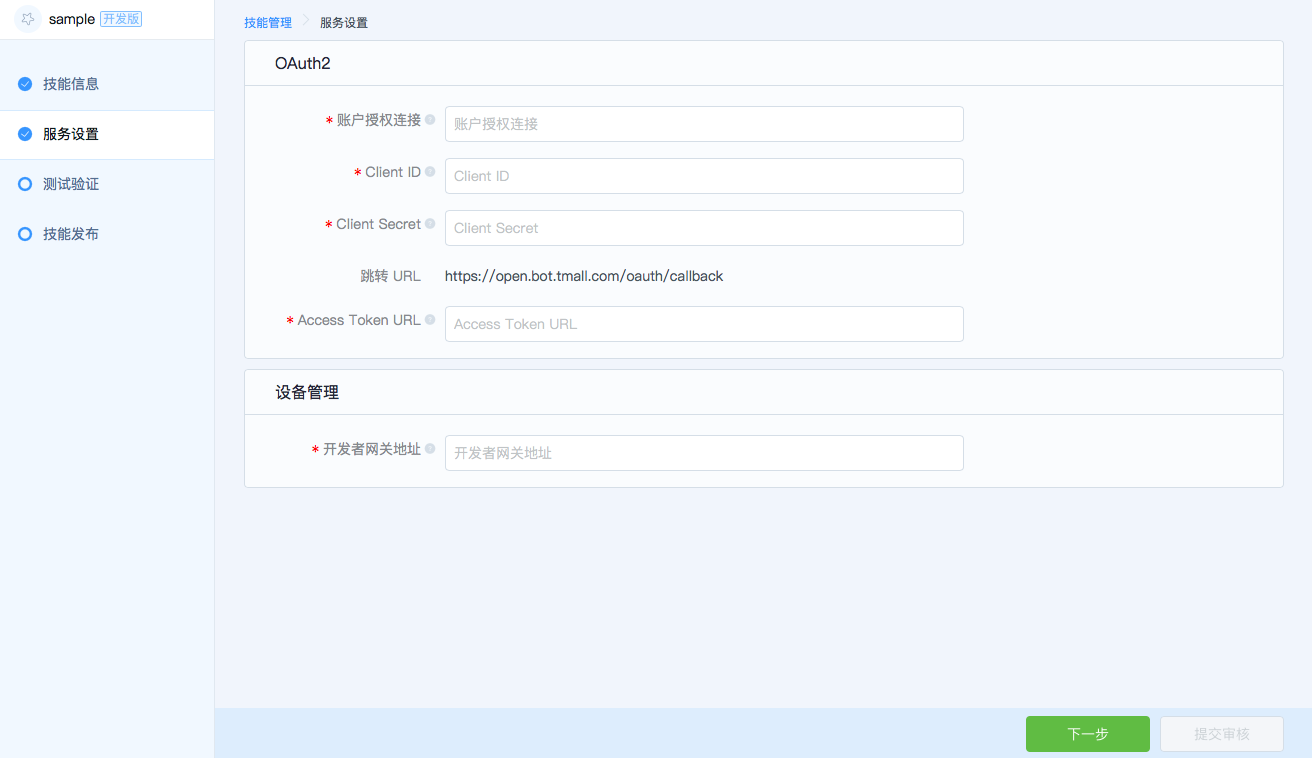This screenshot has width=1312, height=758.
Task: Click the 提交审核 button
Action: tap(1222, 734)
